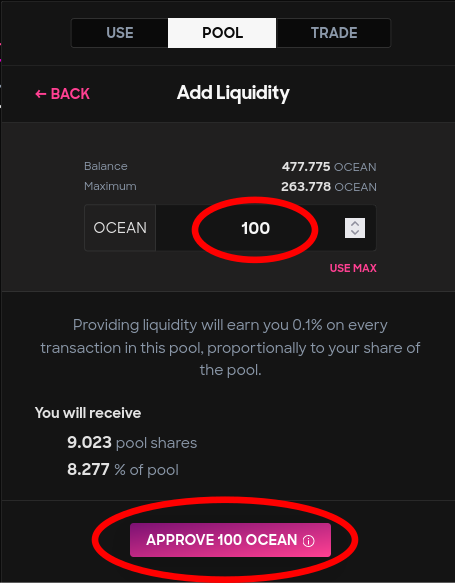Approve 100 OCEAN button
455x583 pixels.
[x=230, y=540]
